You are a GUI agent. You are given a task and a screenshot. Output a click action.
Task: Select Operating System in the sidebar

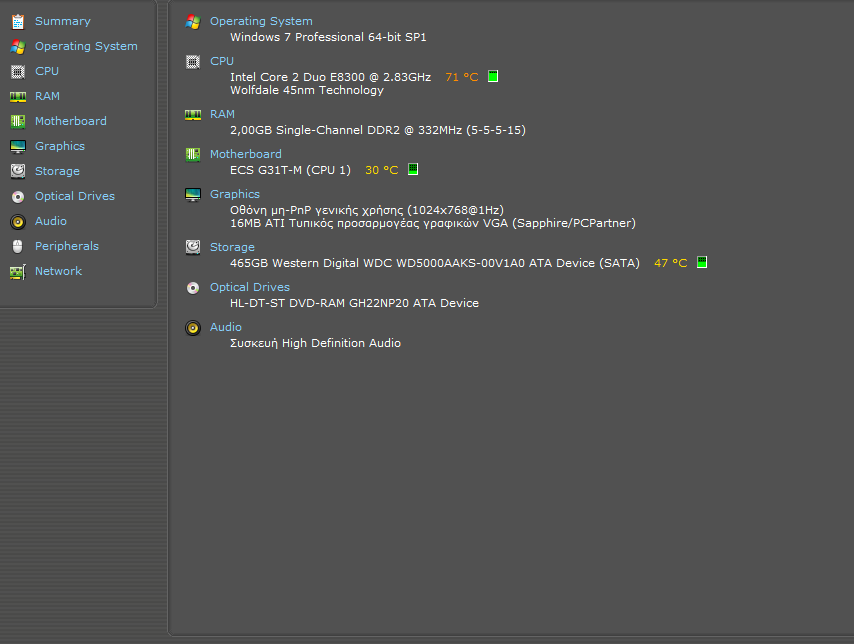[86, 46]
